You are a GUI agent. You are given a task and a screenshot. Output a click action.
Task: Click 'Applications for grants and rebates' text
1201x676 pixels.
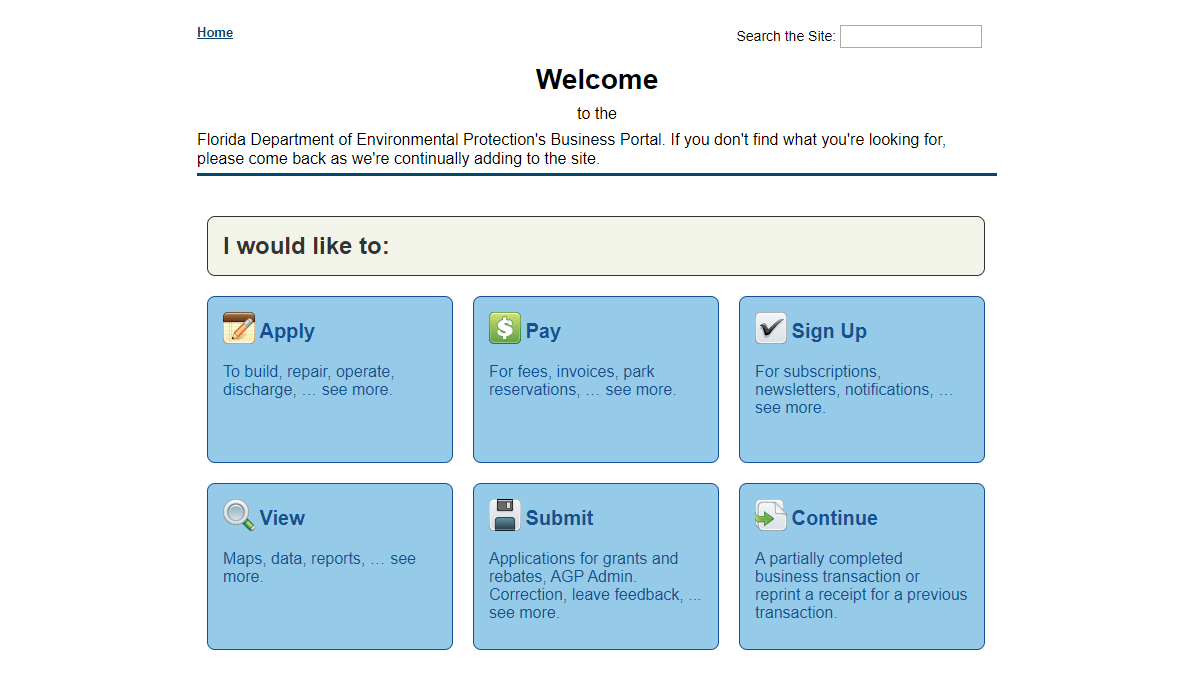click(594, 585)
